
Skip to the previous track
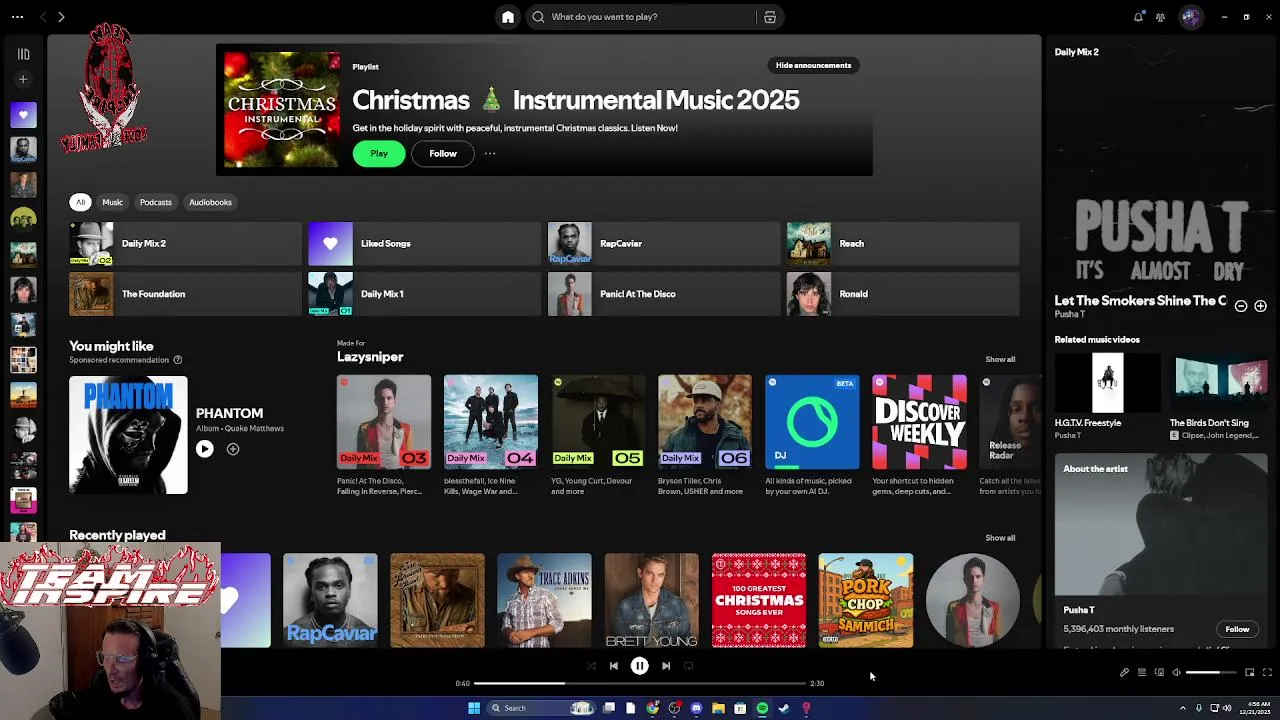[x=614, y=666]
